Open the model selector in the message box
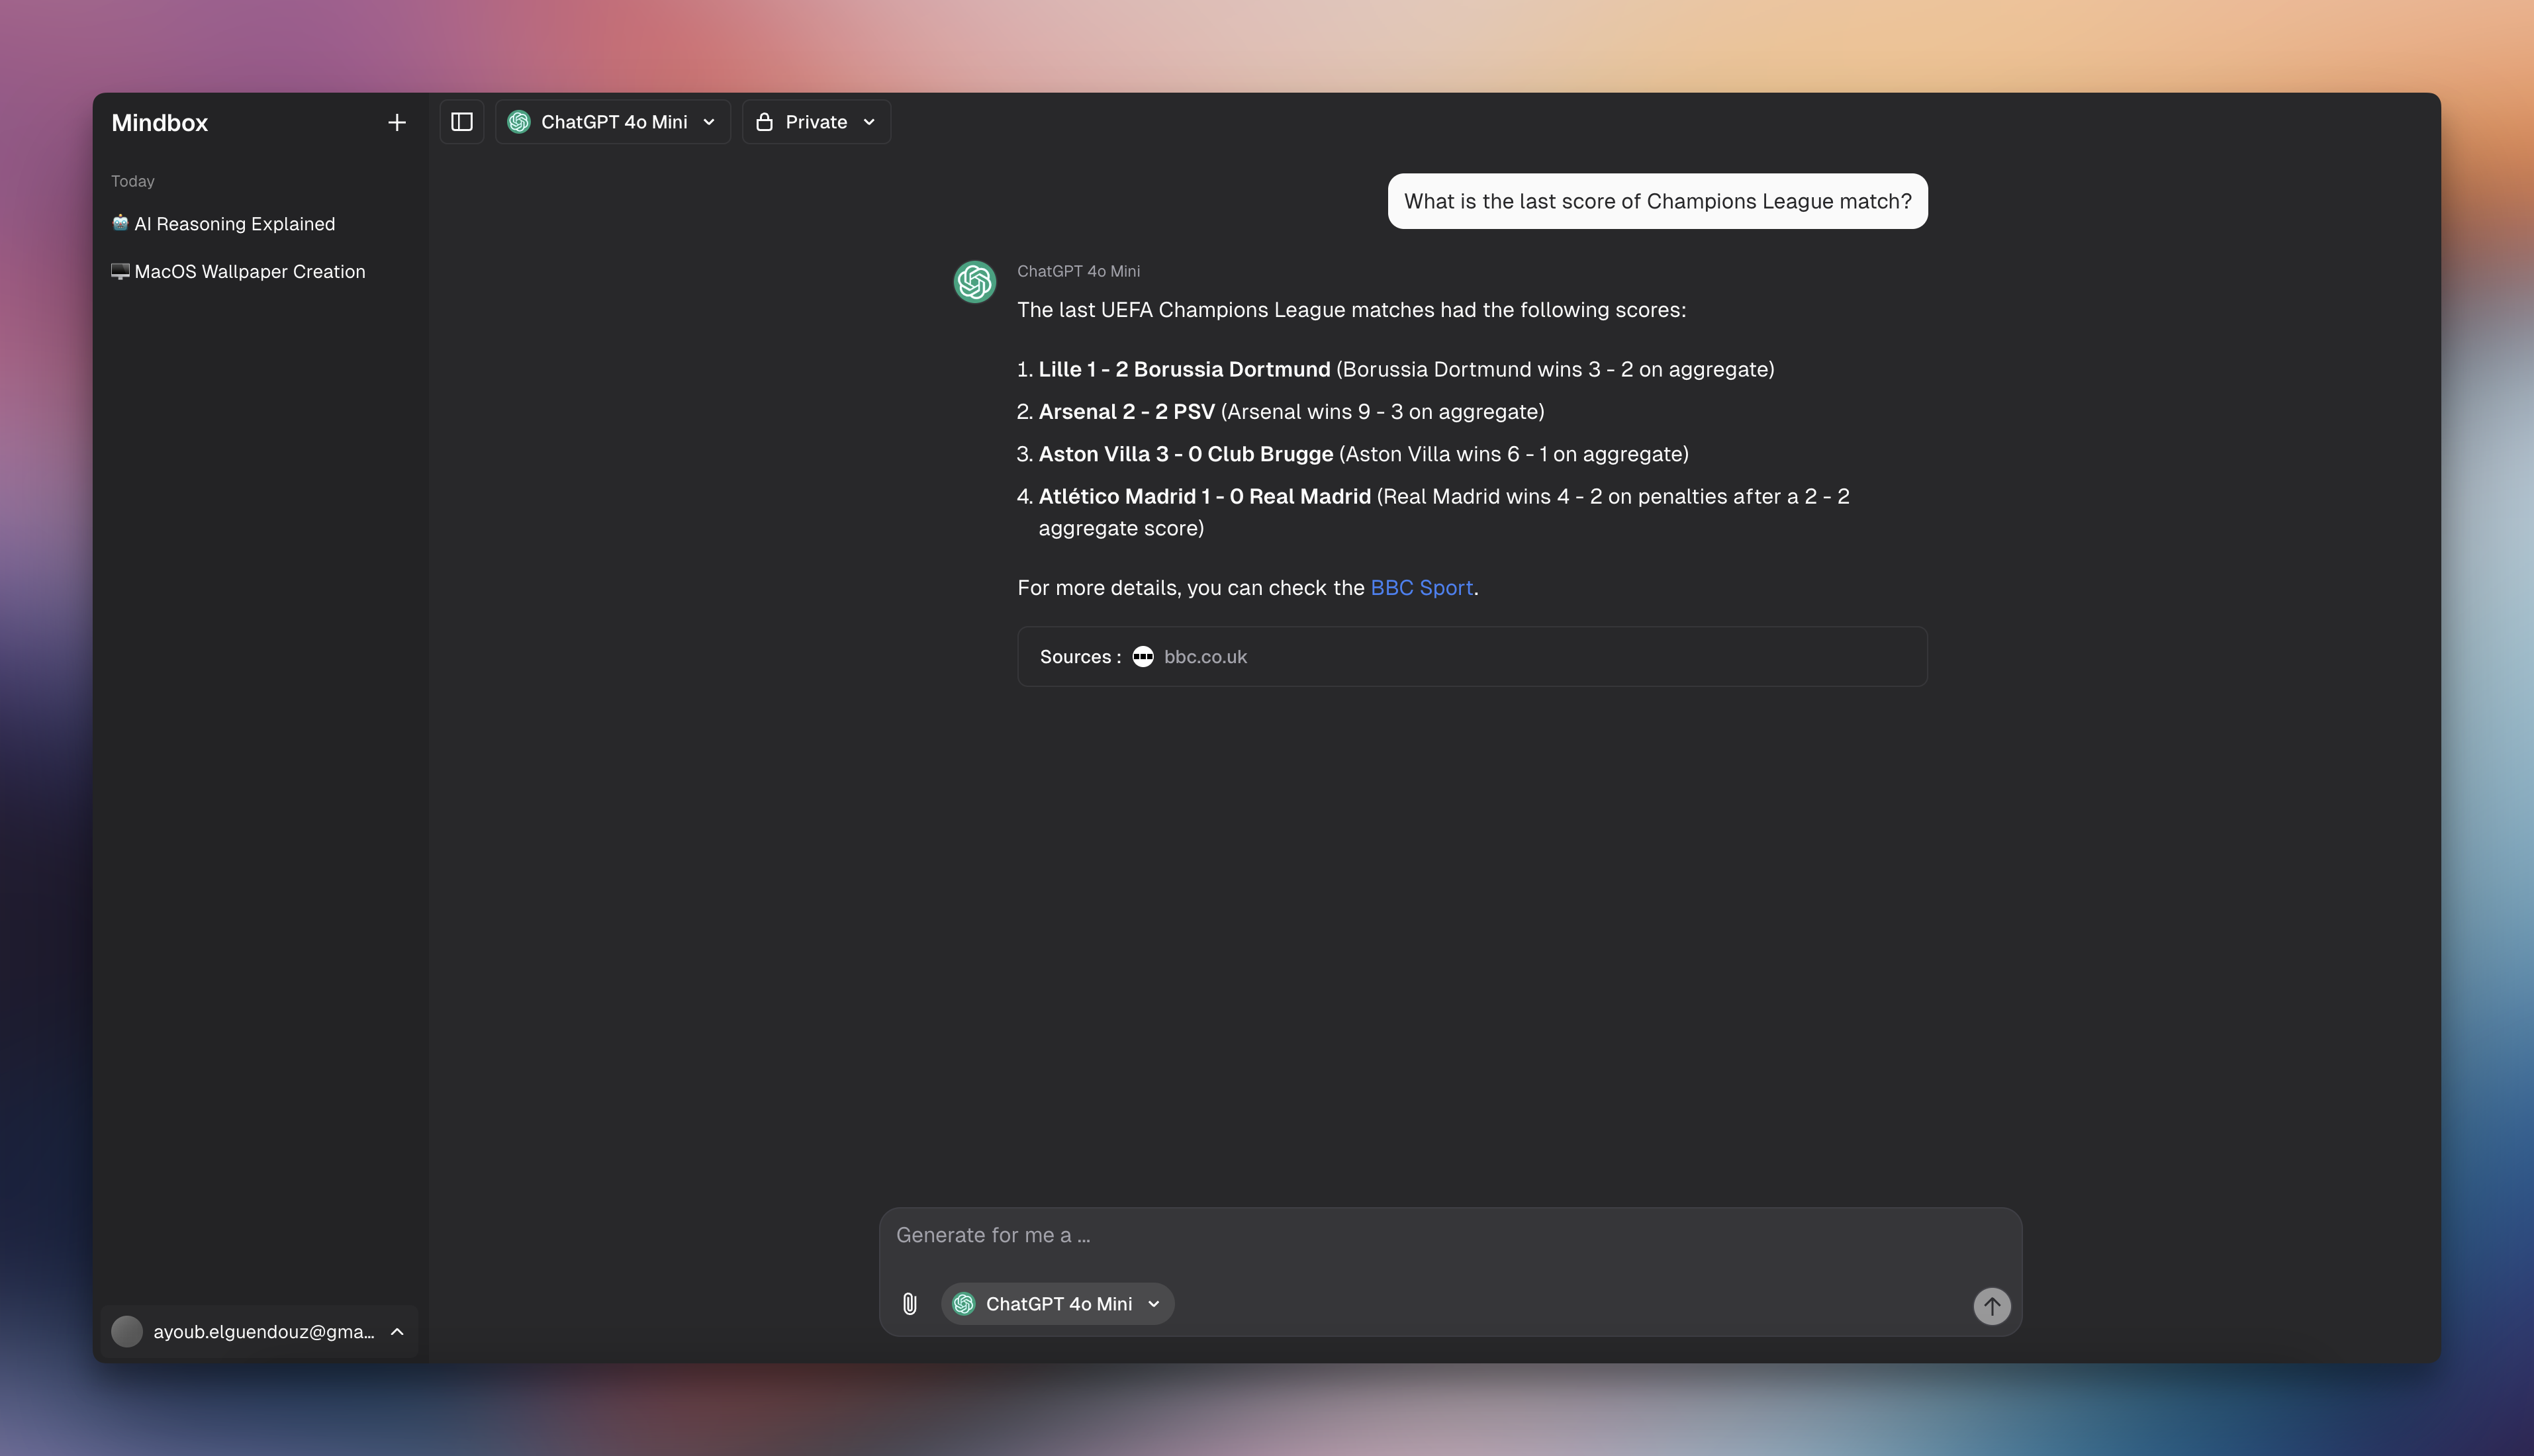This screenshot has height=1456, width=2534. (x=1058, y=1304)
